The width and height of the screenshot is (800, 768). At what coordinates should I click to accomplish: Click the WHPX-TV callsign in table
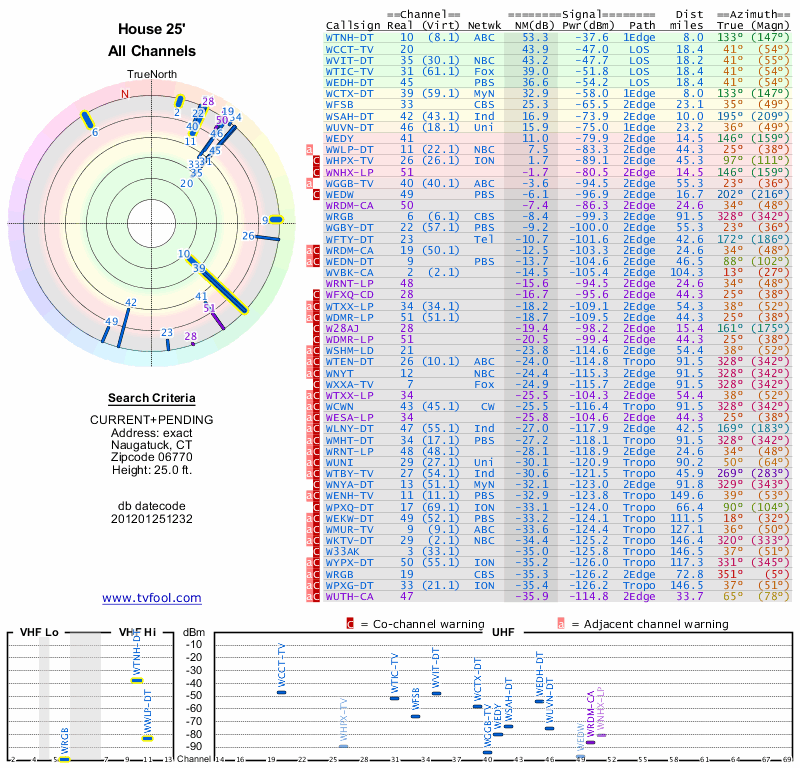click(349, 161)
